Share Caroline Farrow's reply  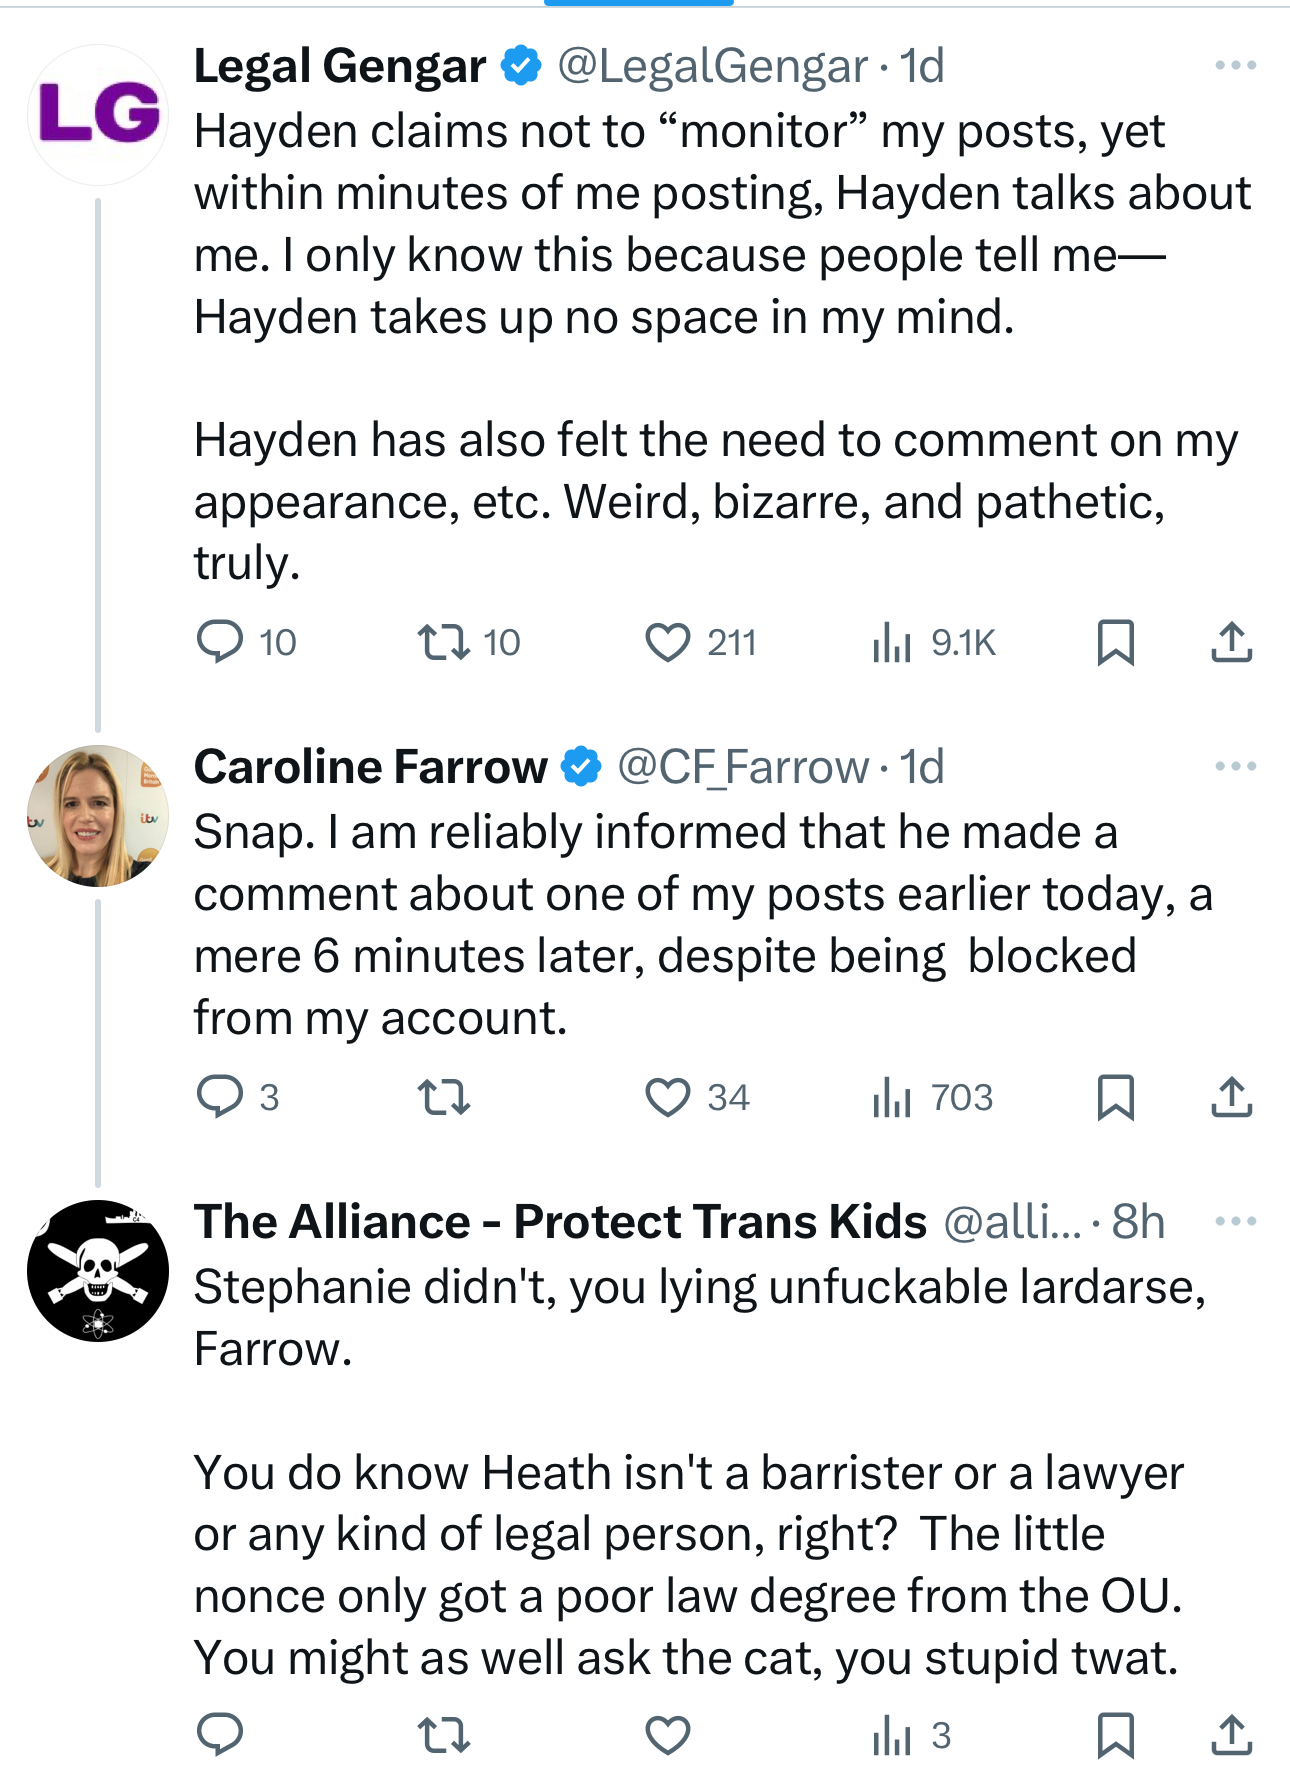(x=1231, y=1097)
